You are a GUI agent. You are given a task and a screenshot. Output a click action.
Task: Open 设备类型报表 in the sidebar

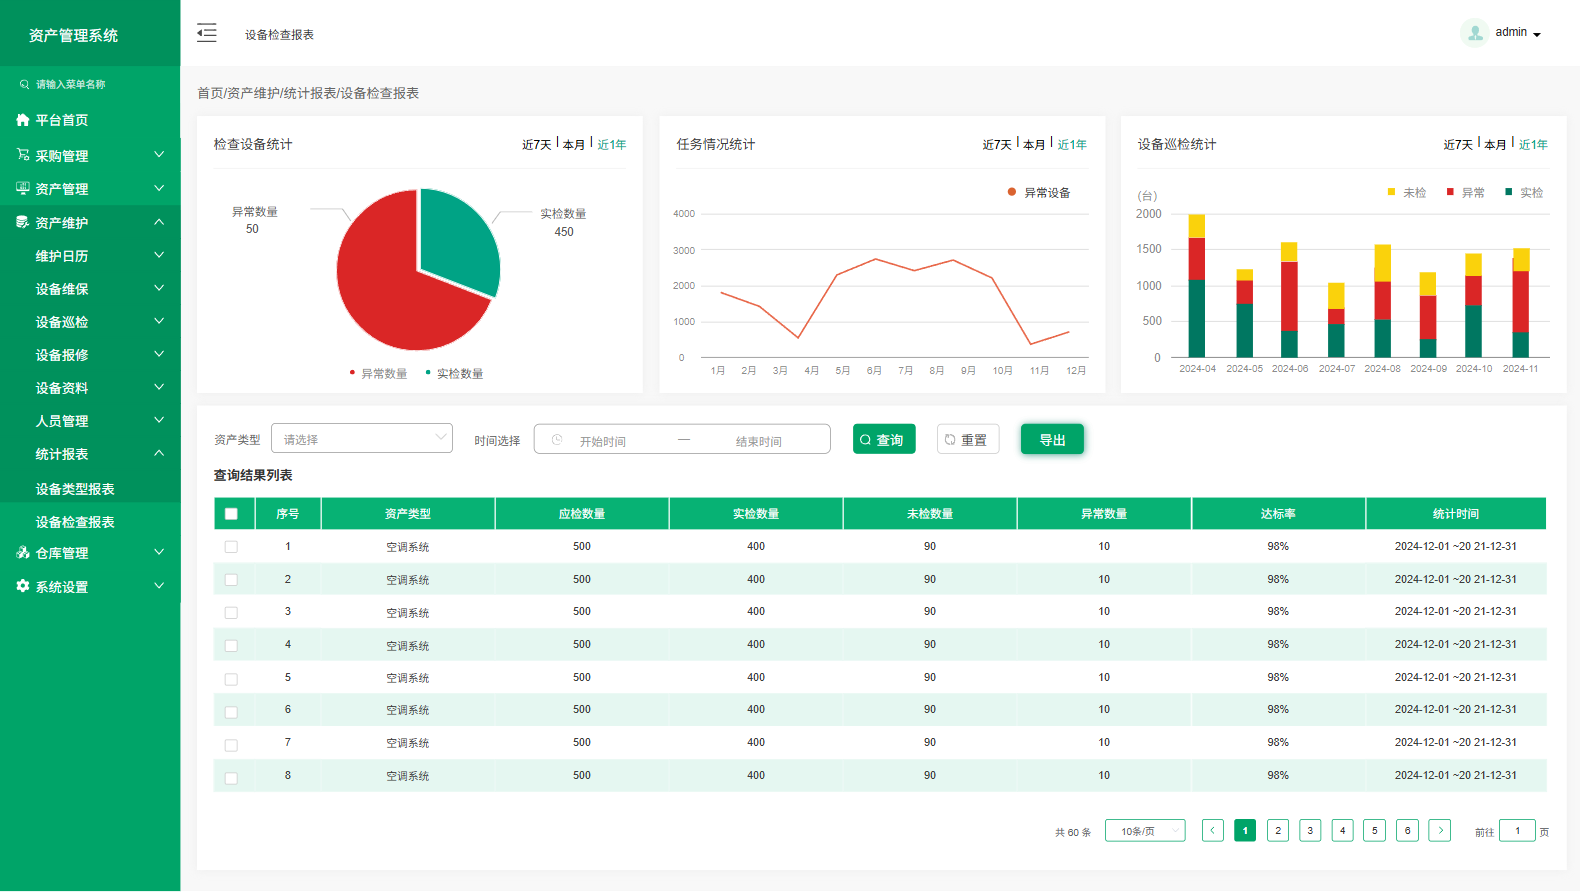click(x=75, y=489)
